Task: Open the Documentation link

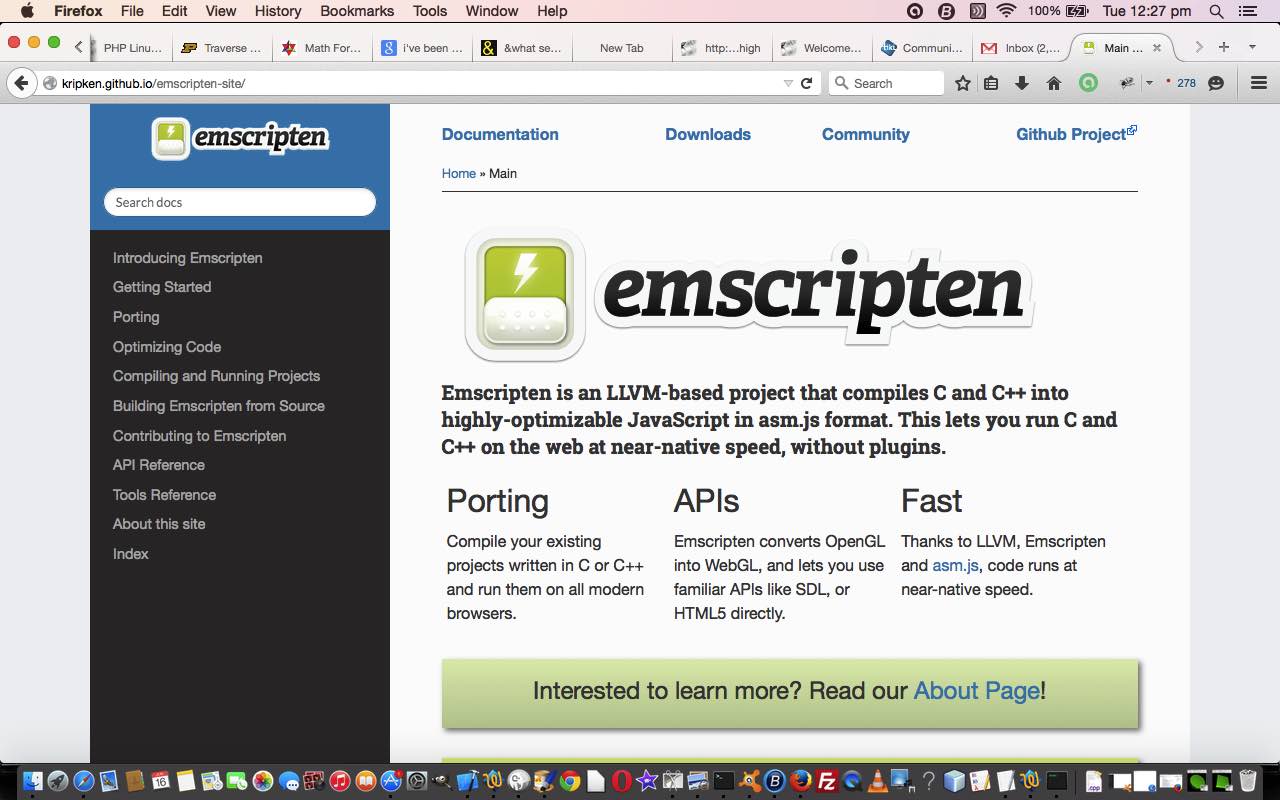Action: [500, 134]
